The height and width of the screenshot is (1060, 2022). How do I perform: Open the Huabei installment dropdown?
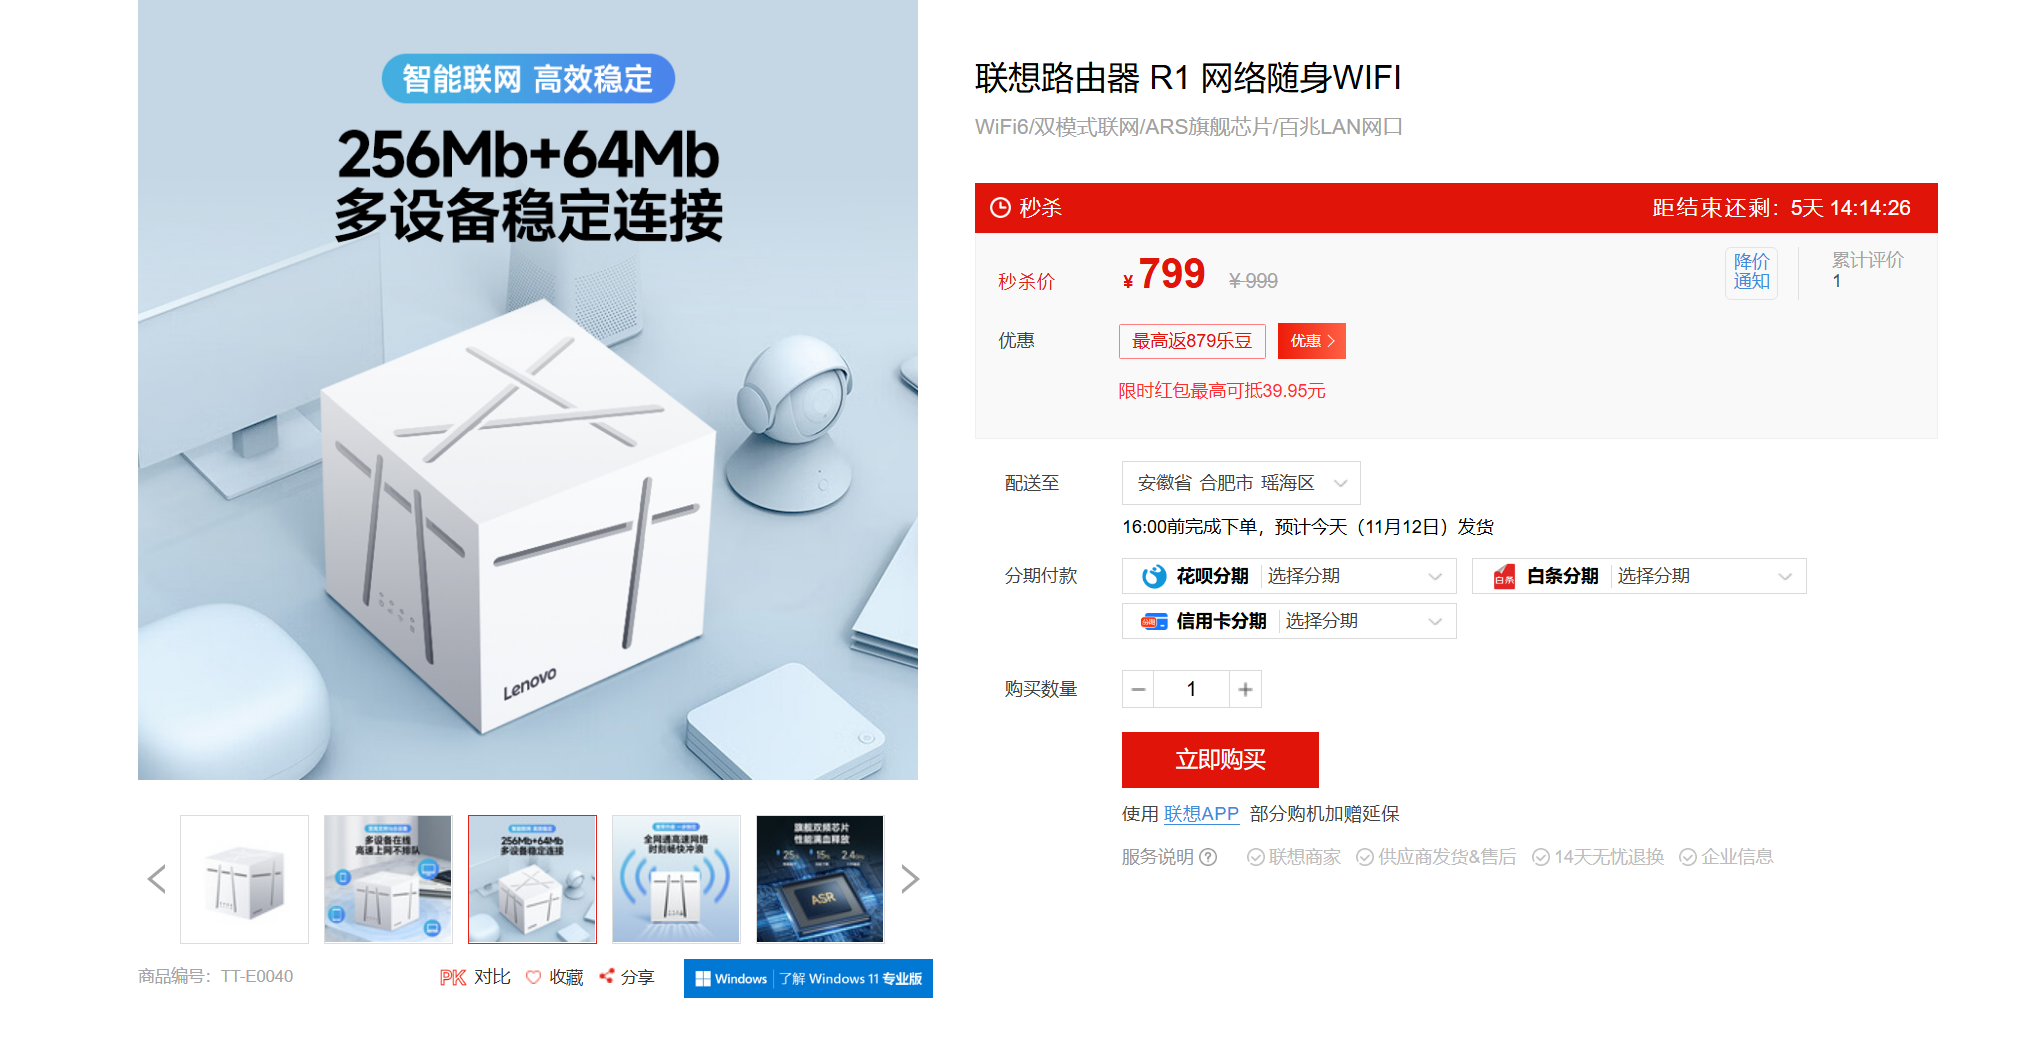pos(1289,576)
